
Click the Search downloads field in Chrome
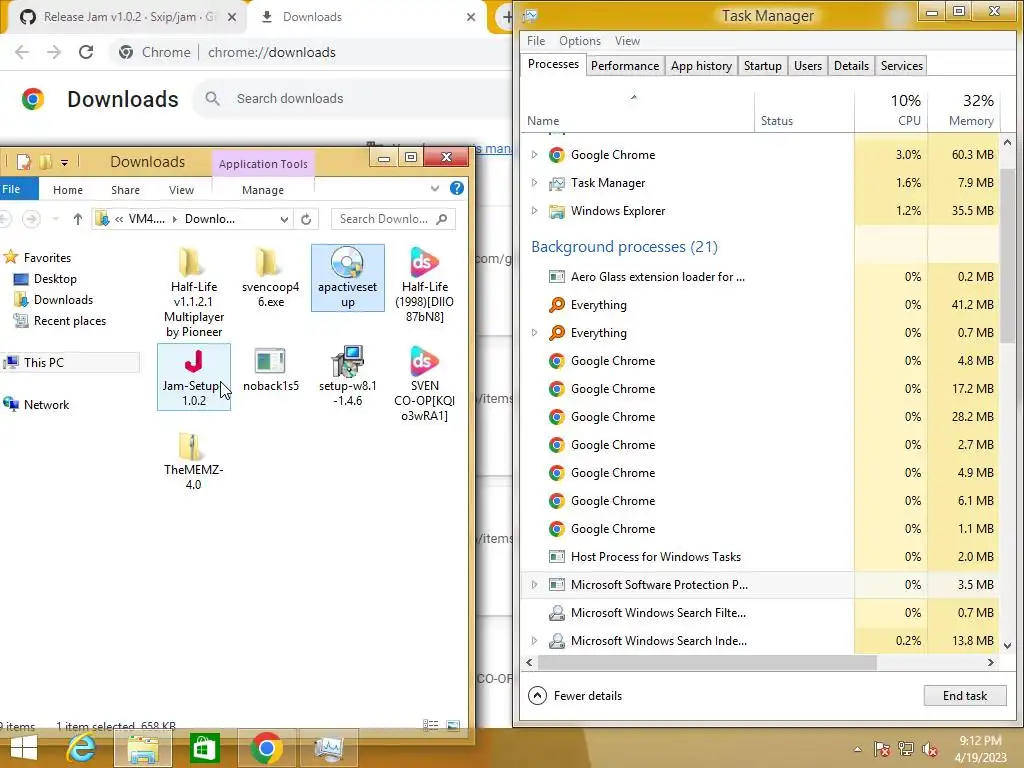(x=353, y=99)
